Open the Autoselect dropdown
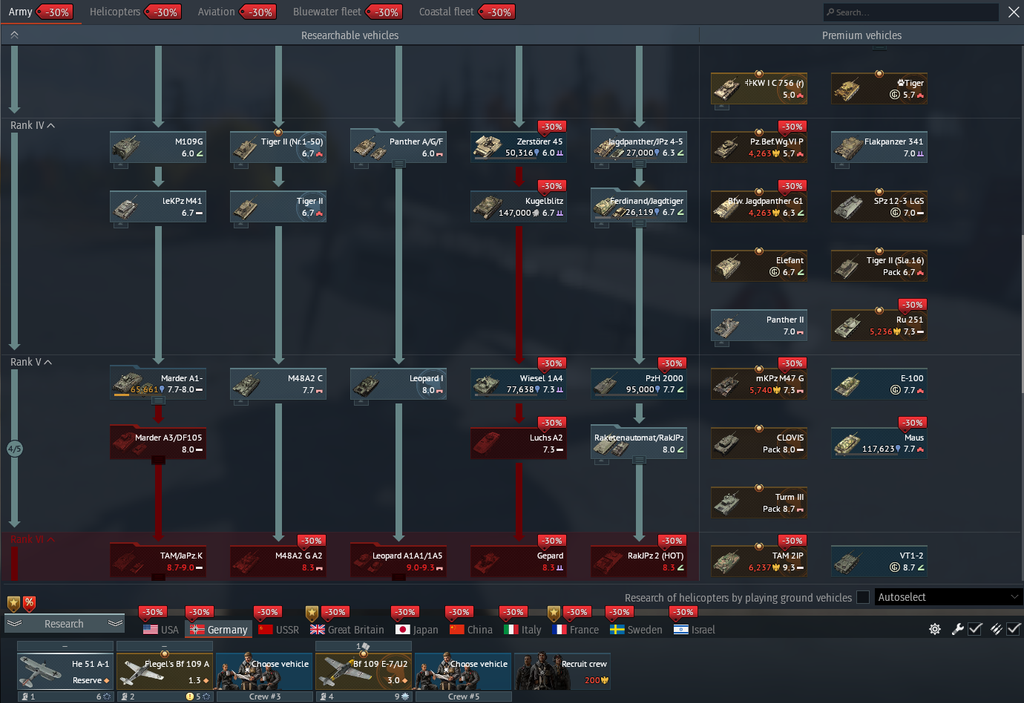 pyautogui.click(x=948, y=597)
